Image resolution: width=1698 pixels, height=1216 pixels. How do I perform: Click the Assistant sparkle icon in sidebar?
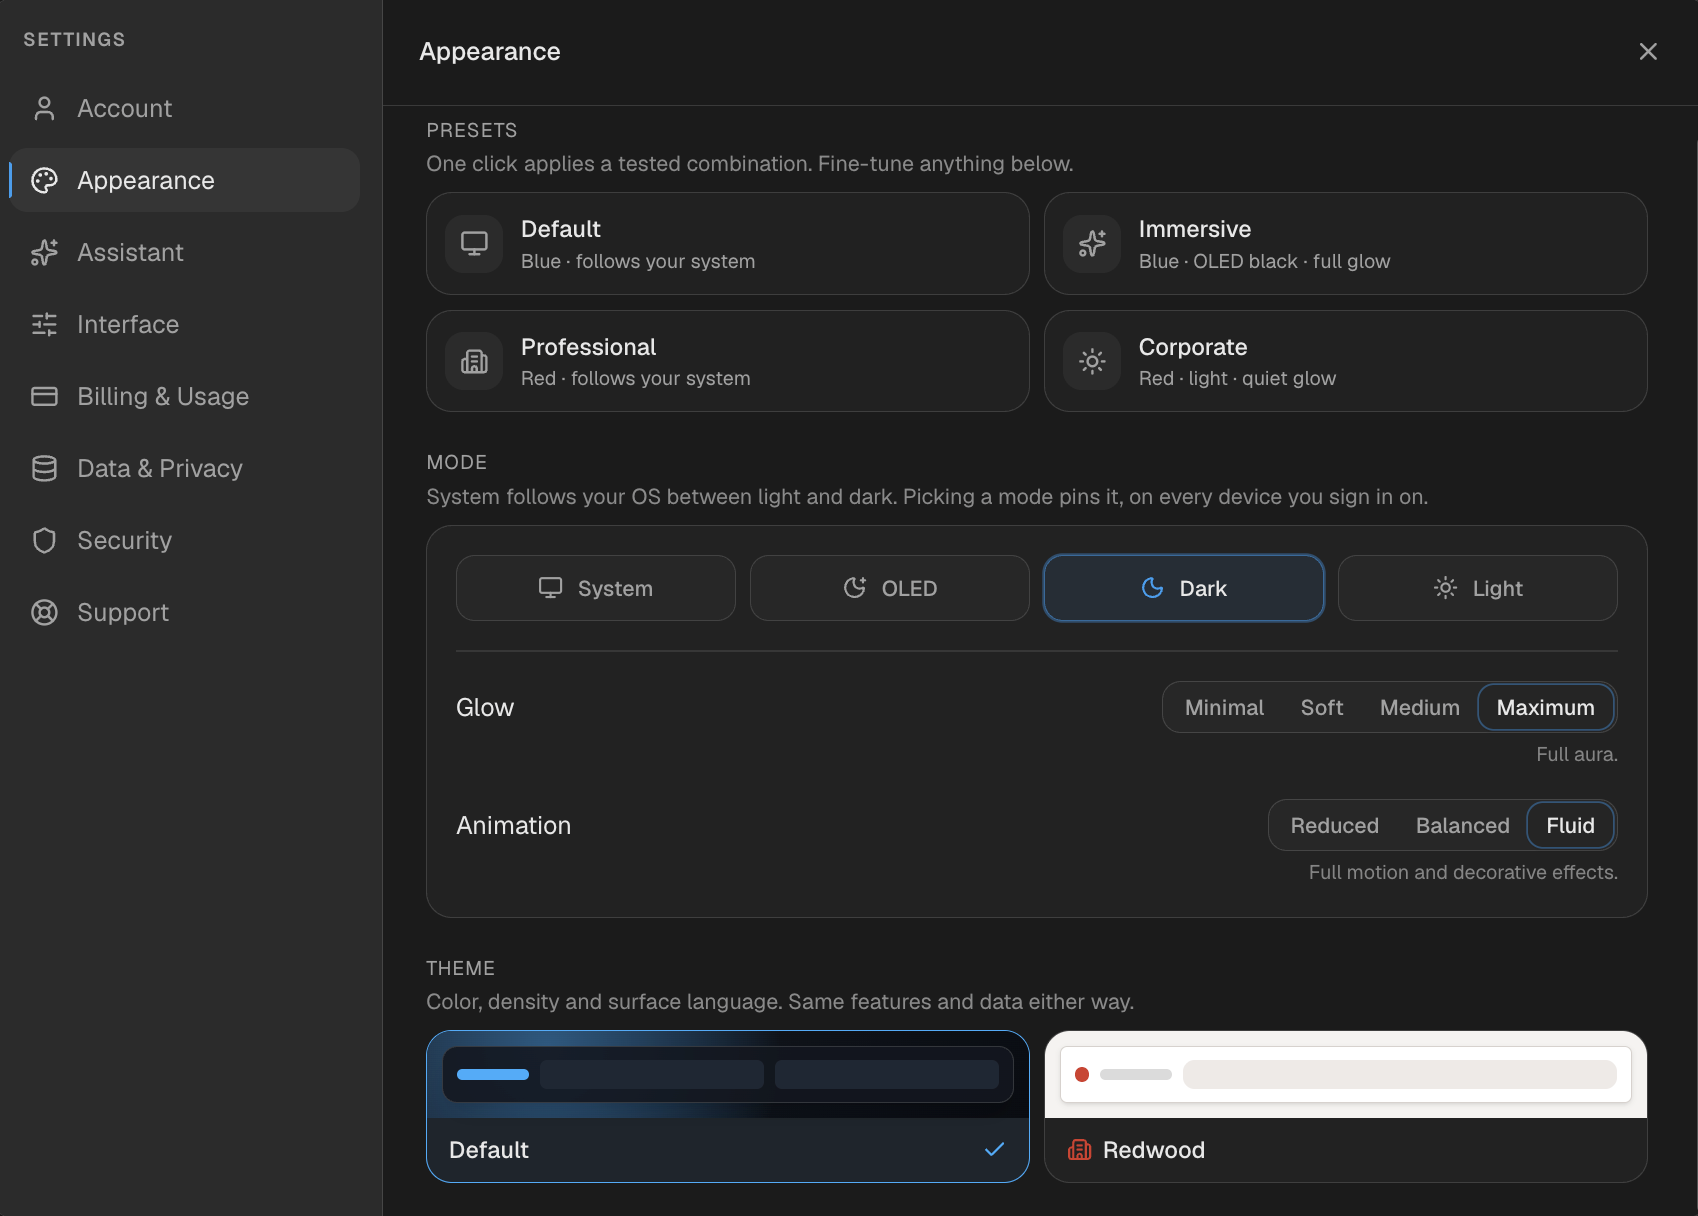click(x=44, y=252)
